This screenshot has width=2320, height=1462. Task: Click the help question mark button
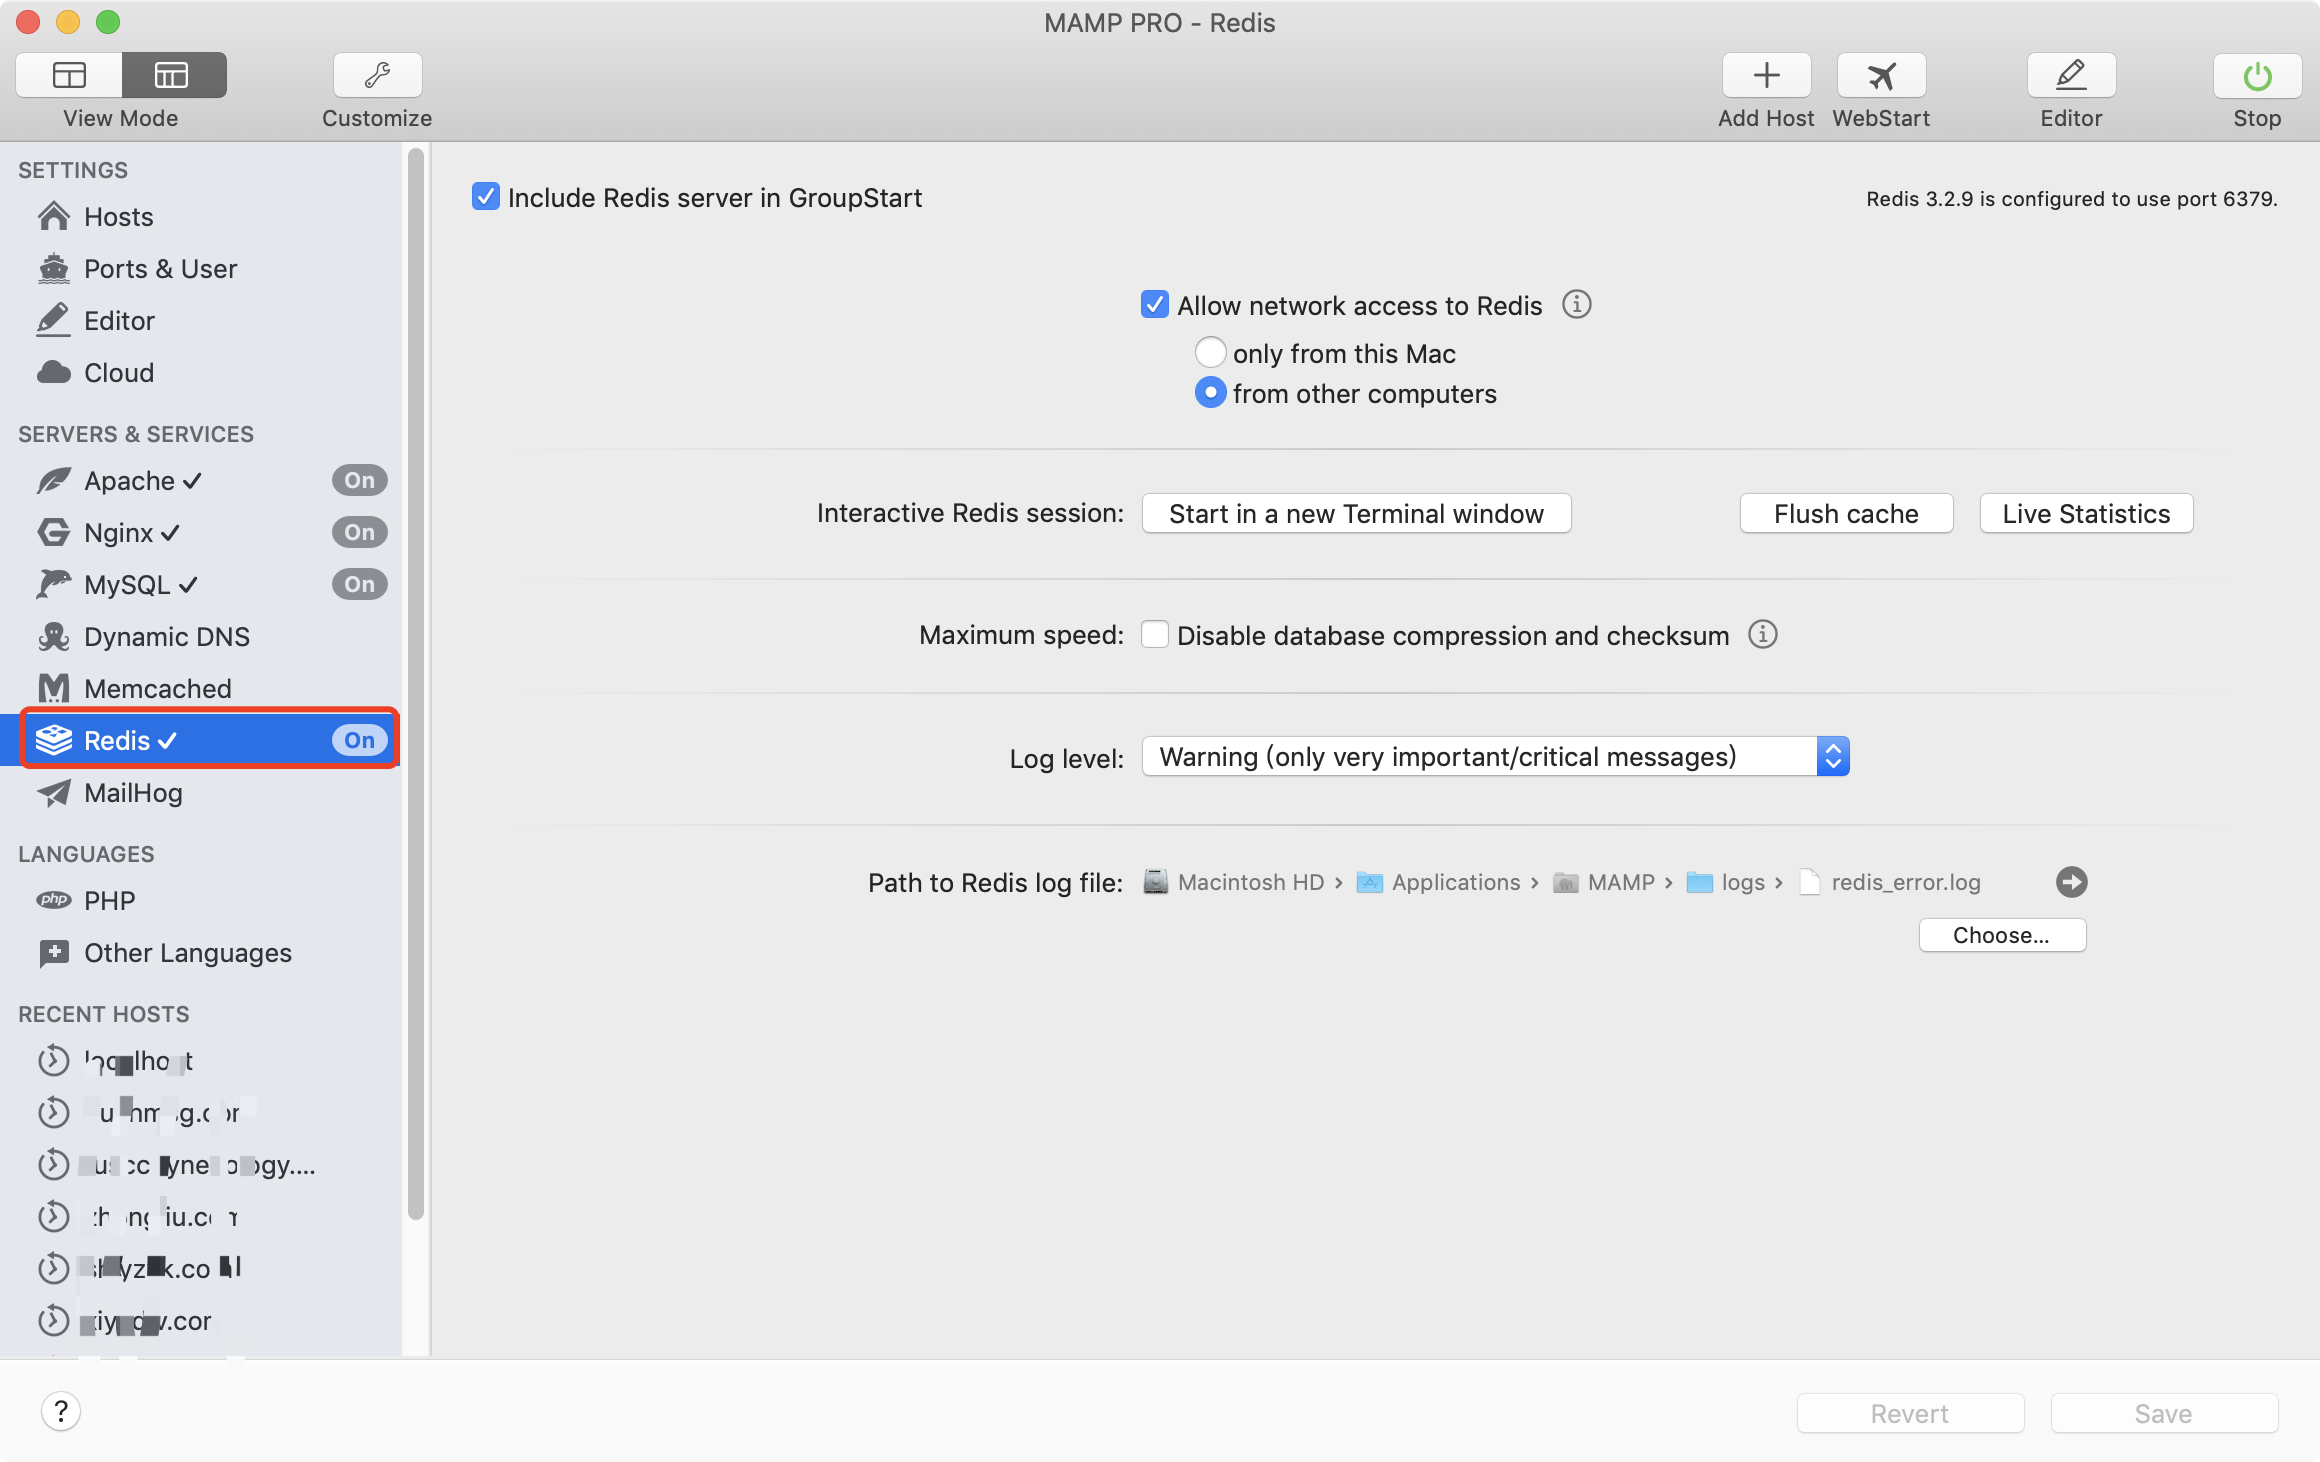coord(61,1411)
